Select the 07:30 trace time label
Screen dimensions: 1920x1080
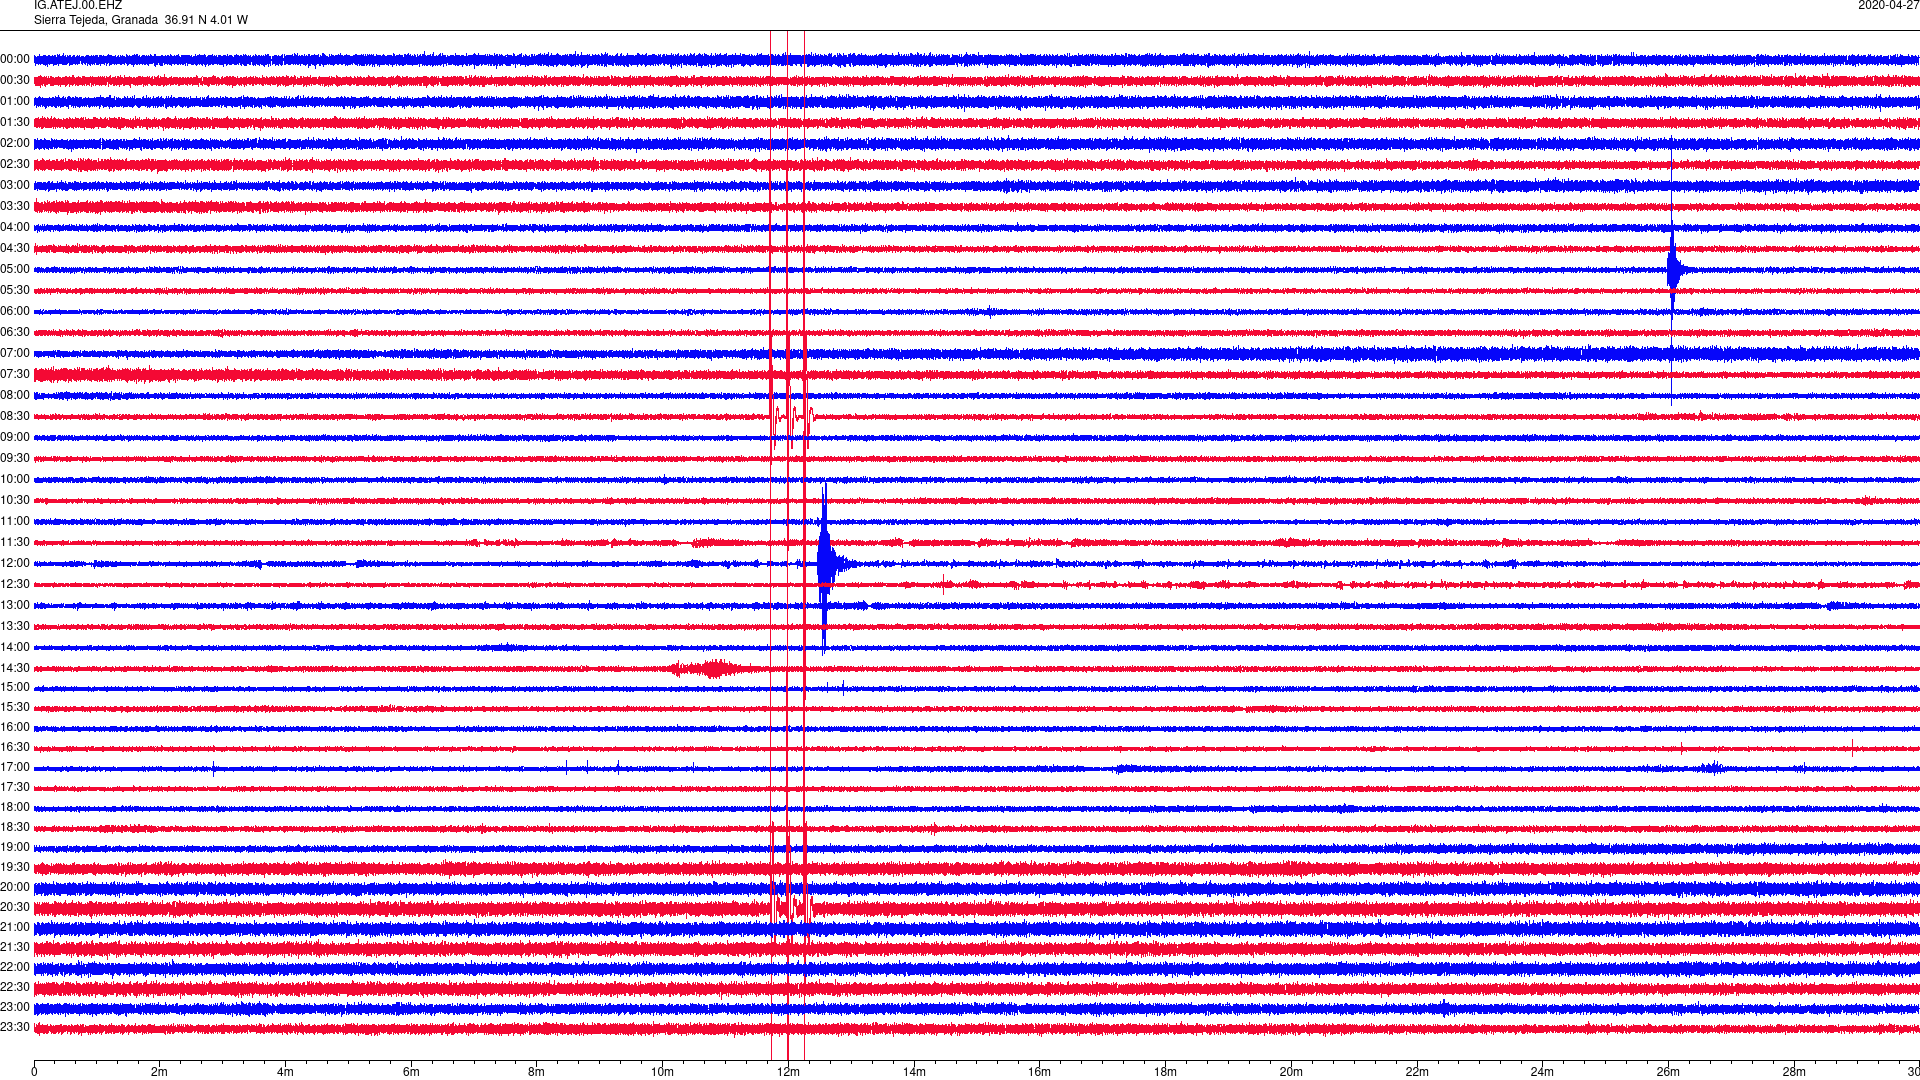(x=15, y=375)
